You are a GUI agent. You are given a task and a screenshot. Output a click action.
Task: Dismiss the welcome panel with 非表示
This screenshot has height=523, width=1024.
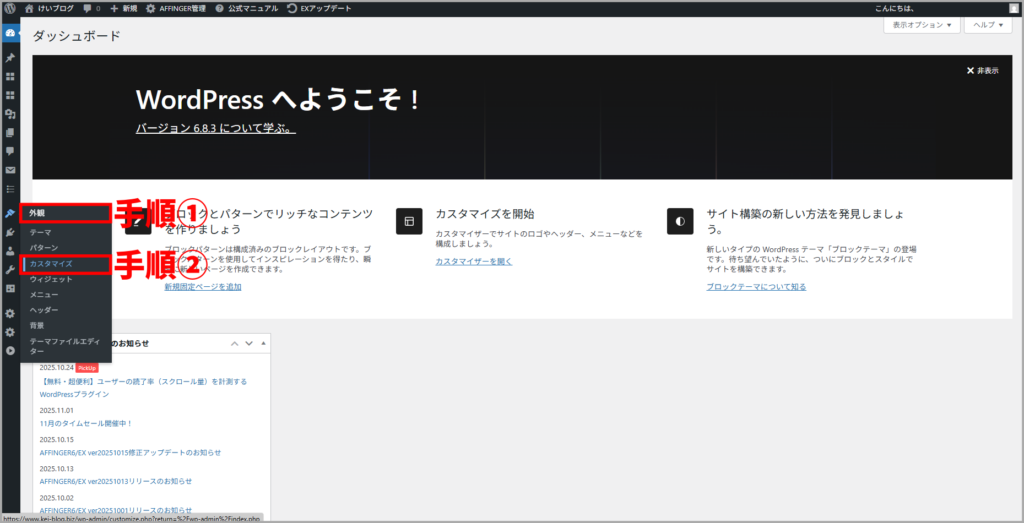(982, 71)
